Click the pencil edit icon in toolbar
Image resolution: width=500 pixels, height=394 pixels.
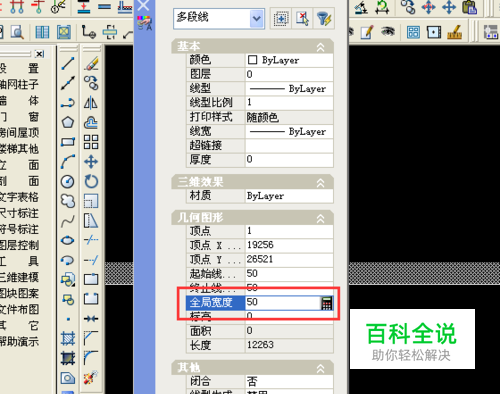click(x=367, y=32)
